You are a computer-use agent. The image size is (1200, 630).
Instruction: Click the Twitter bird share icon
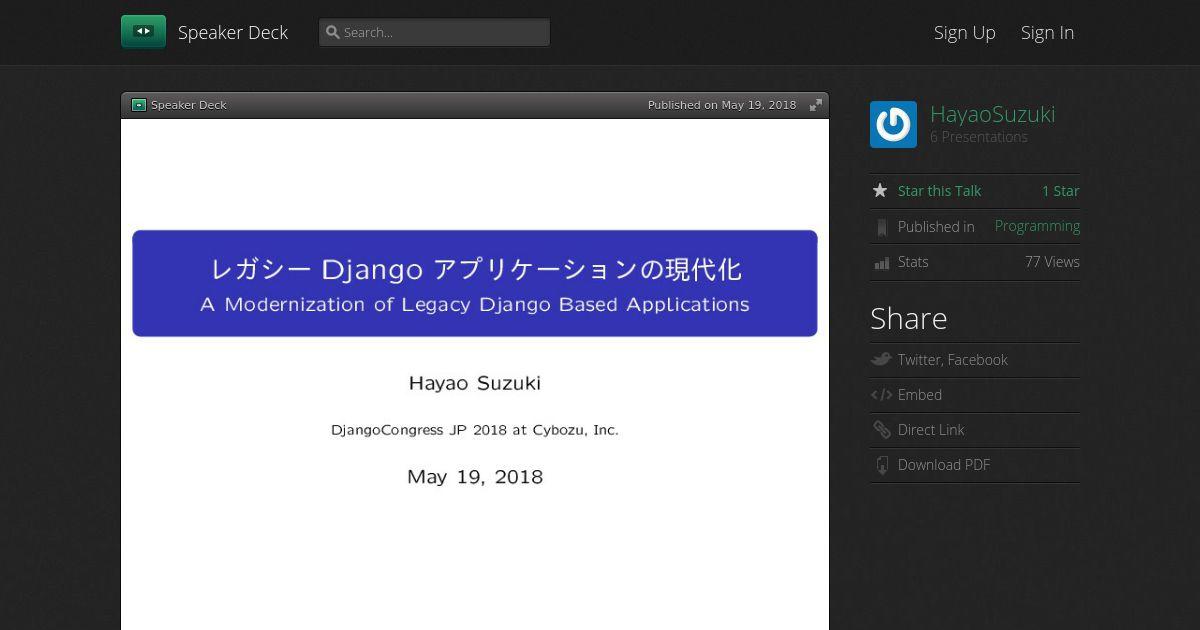coord(881,360)
